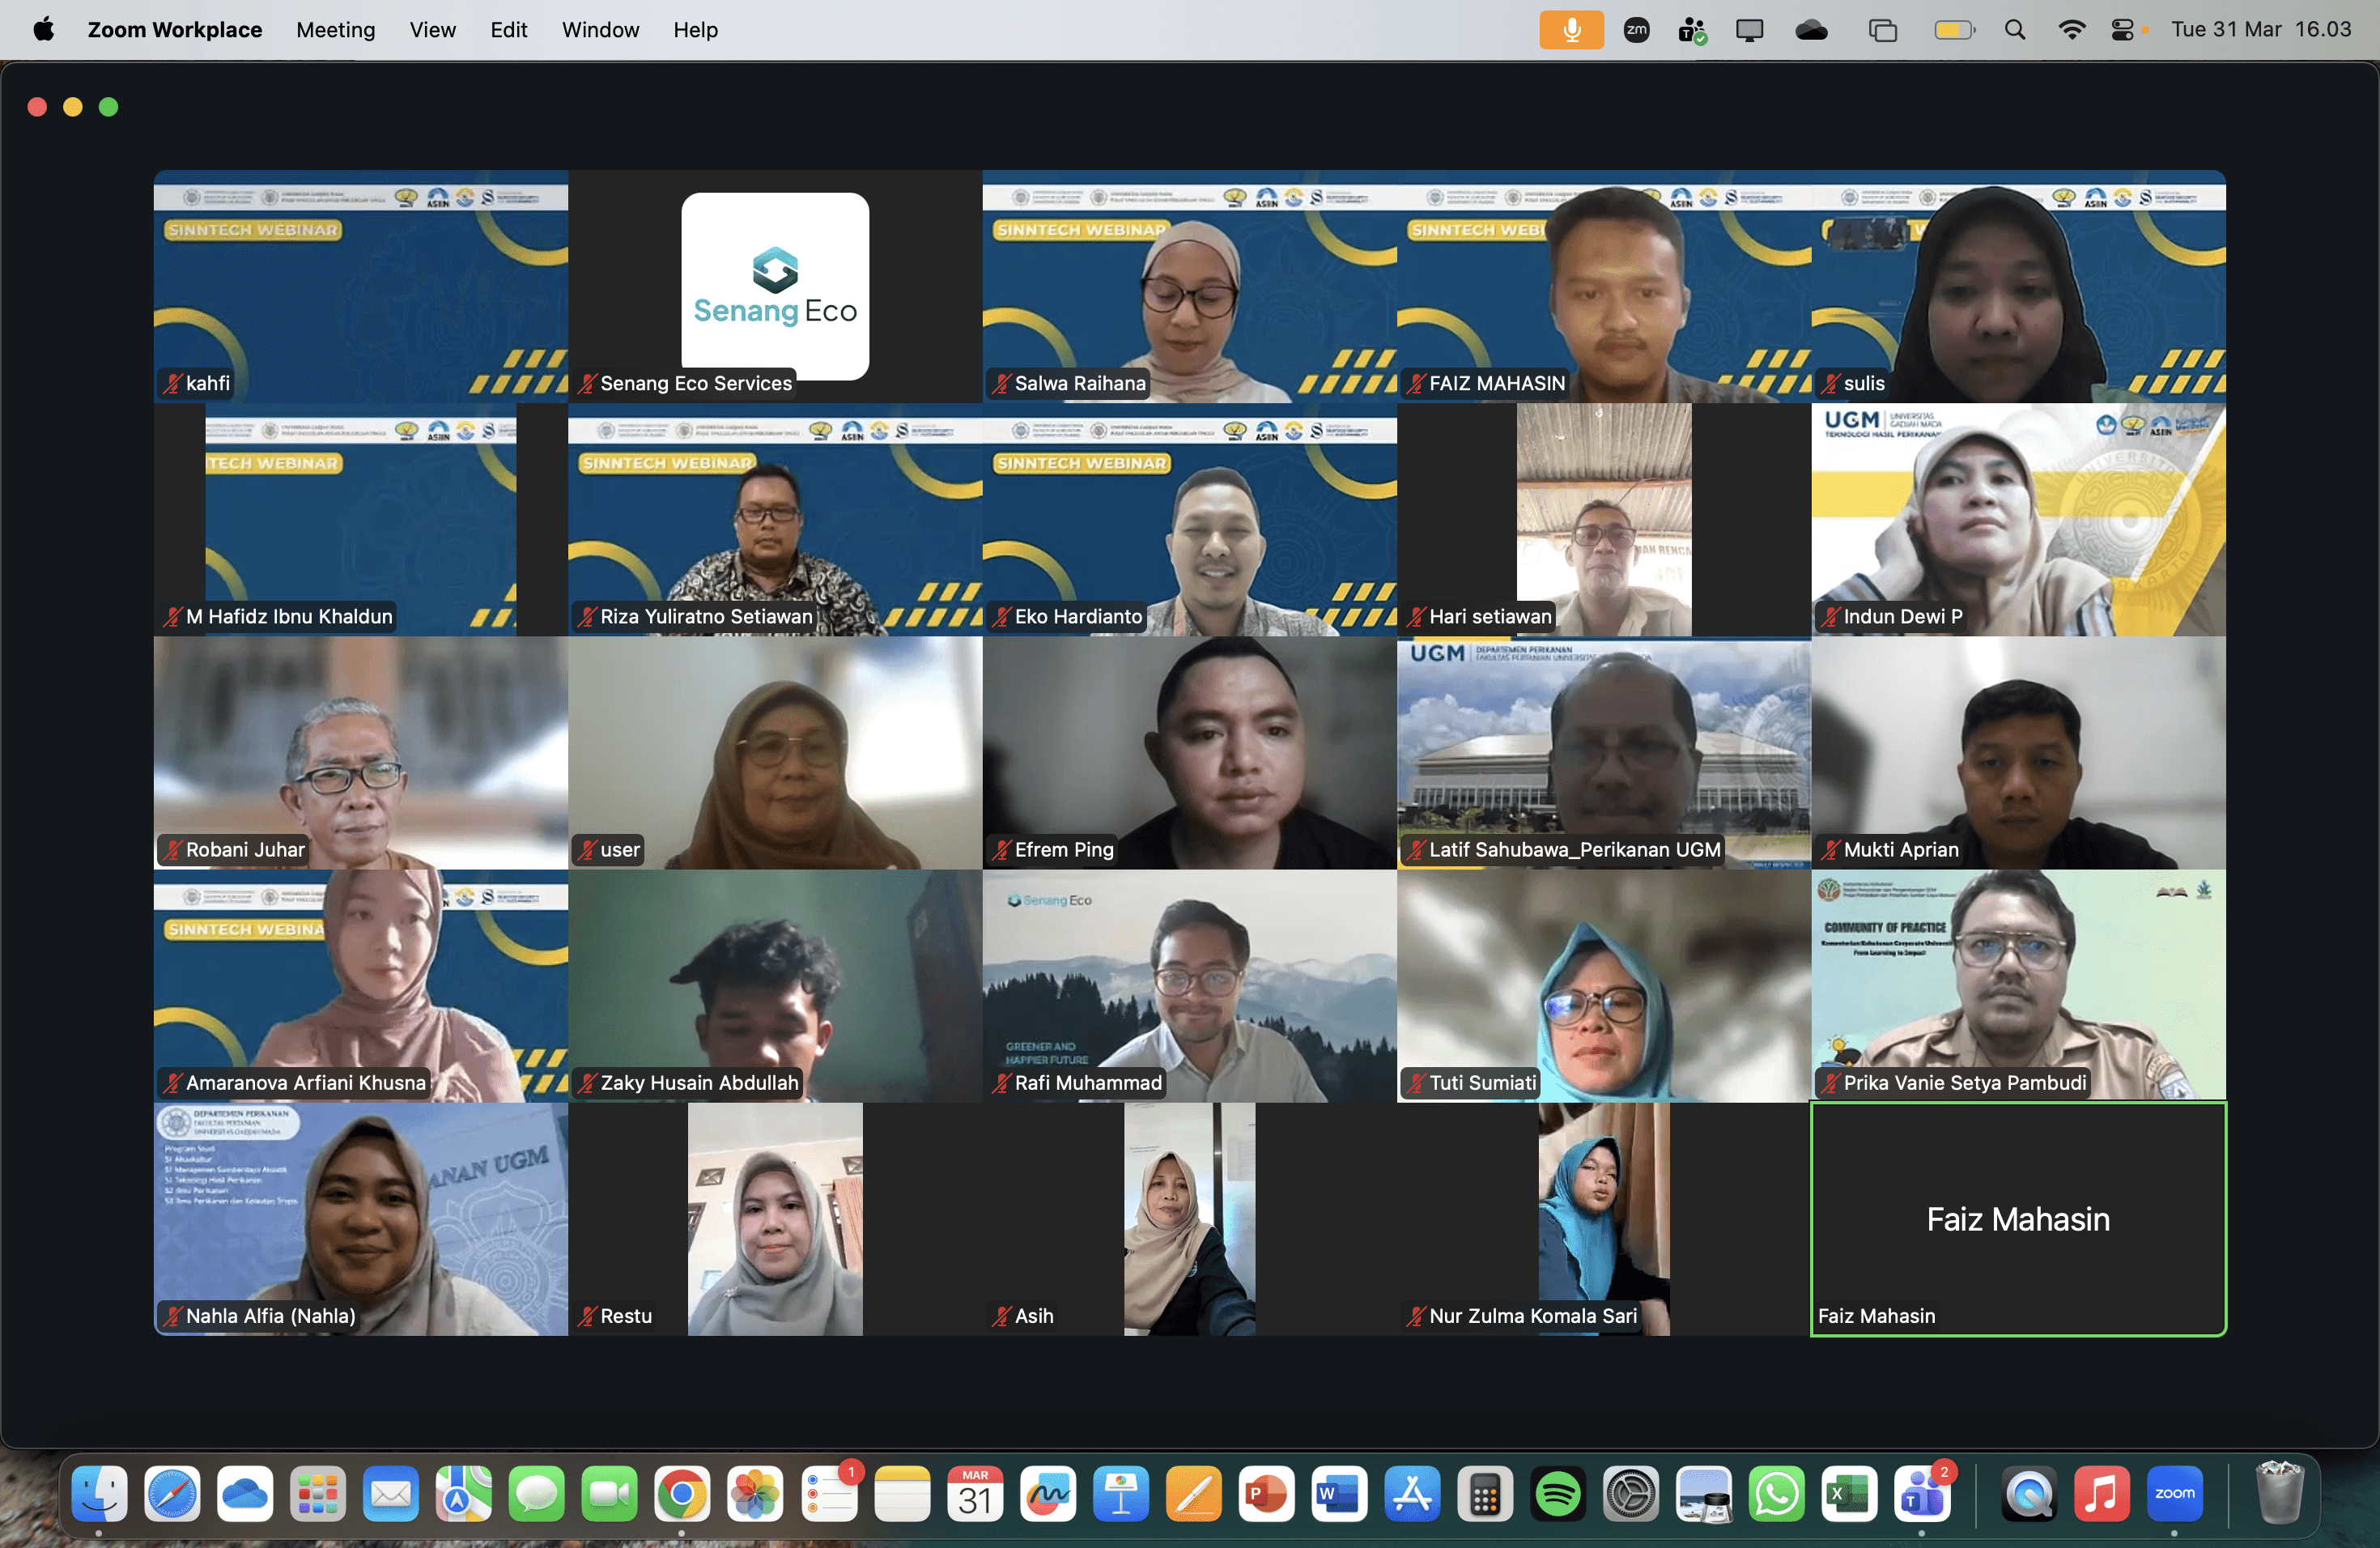Open the View menu
The width and height of the screenshot is (2380, 1548).
point(432,29)
